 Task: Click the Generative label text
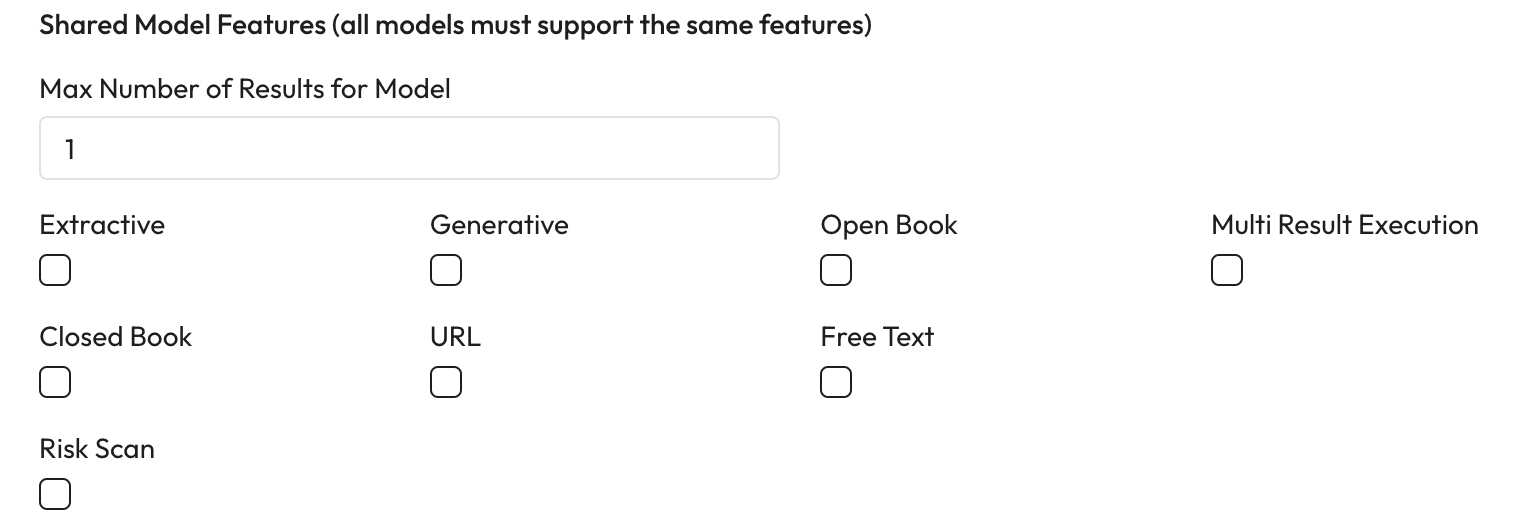(x=499, y=225)
